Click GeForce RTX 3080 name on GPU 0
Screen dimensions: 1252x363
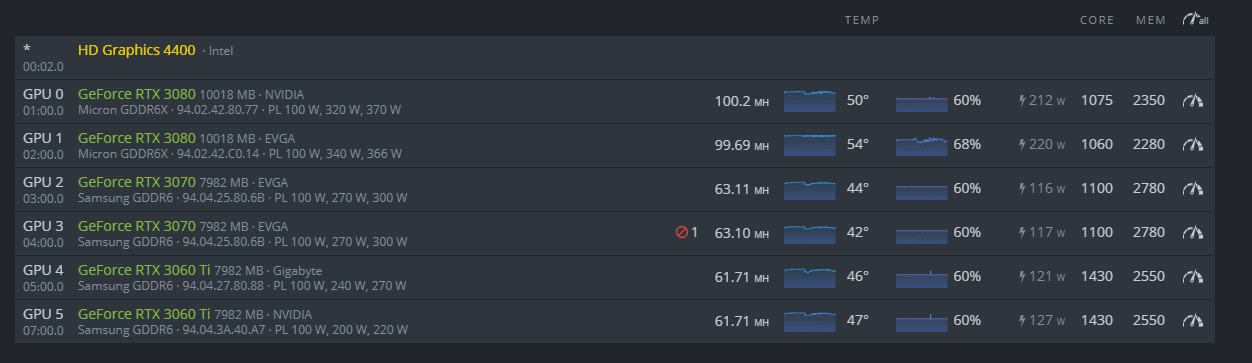click(x=137, y=94)
